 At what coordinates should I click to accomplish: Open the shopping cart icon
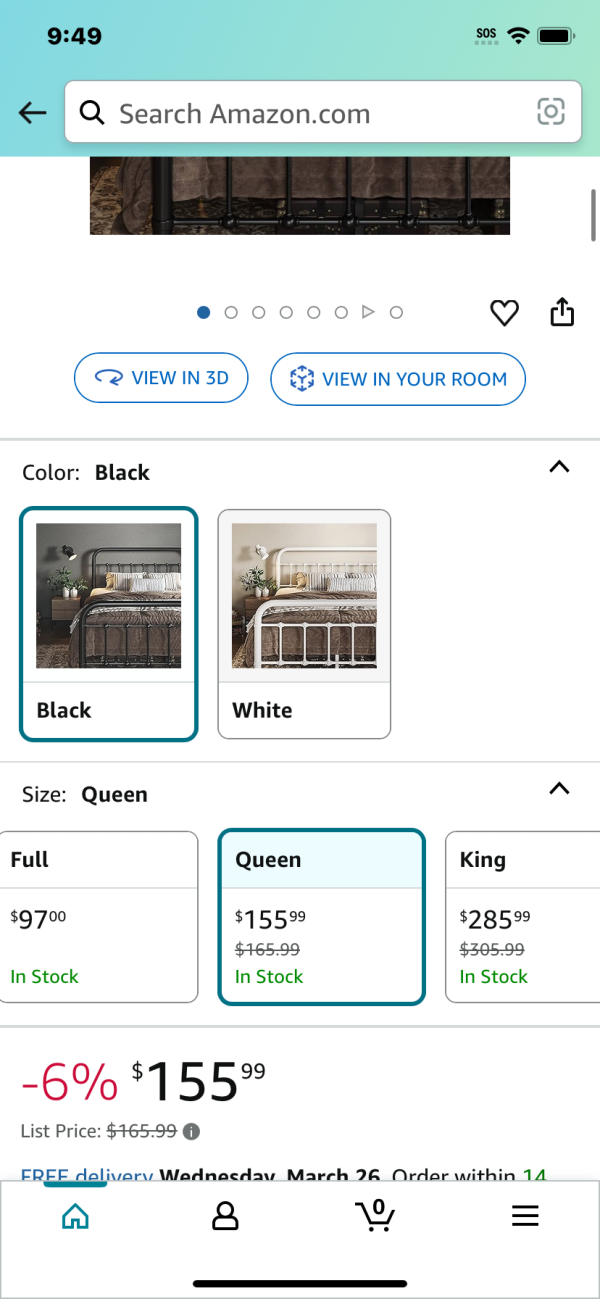[x=375, y=1215]
